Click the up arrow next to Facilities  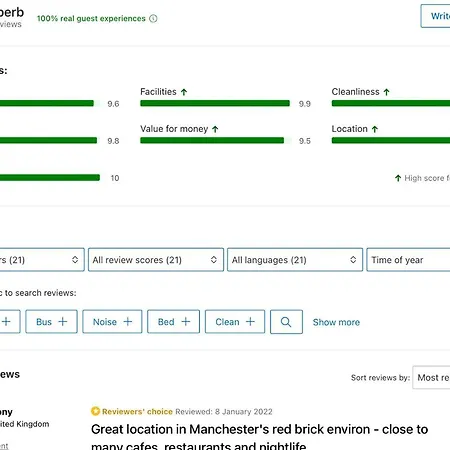coord(184,92)
